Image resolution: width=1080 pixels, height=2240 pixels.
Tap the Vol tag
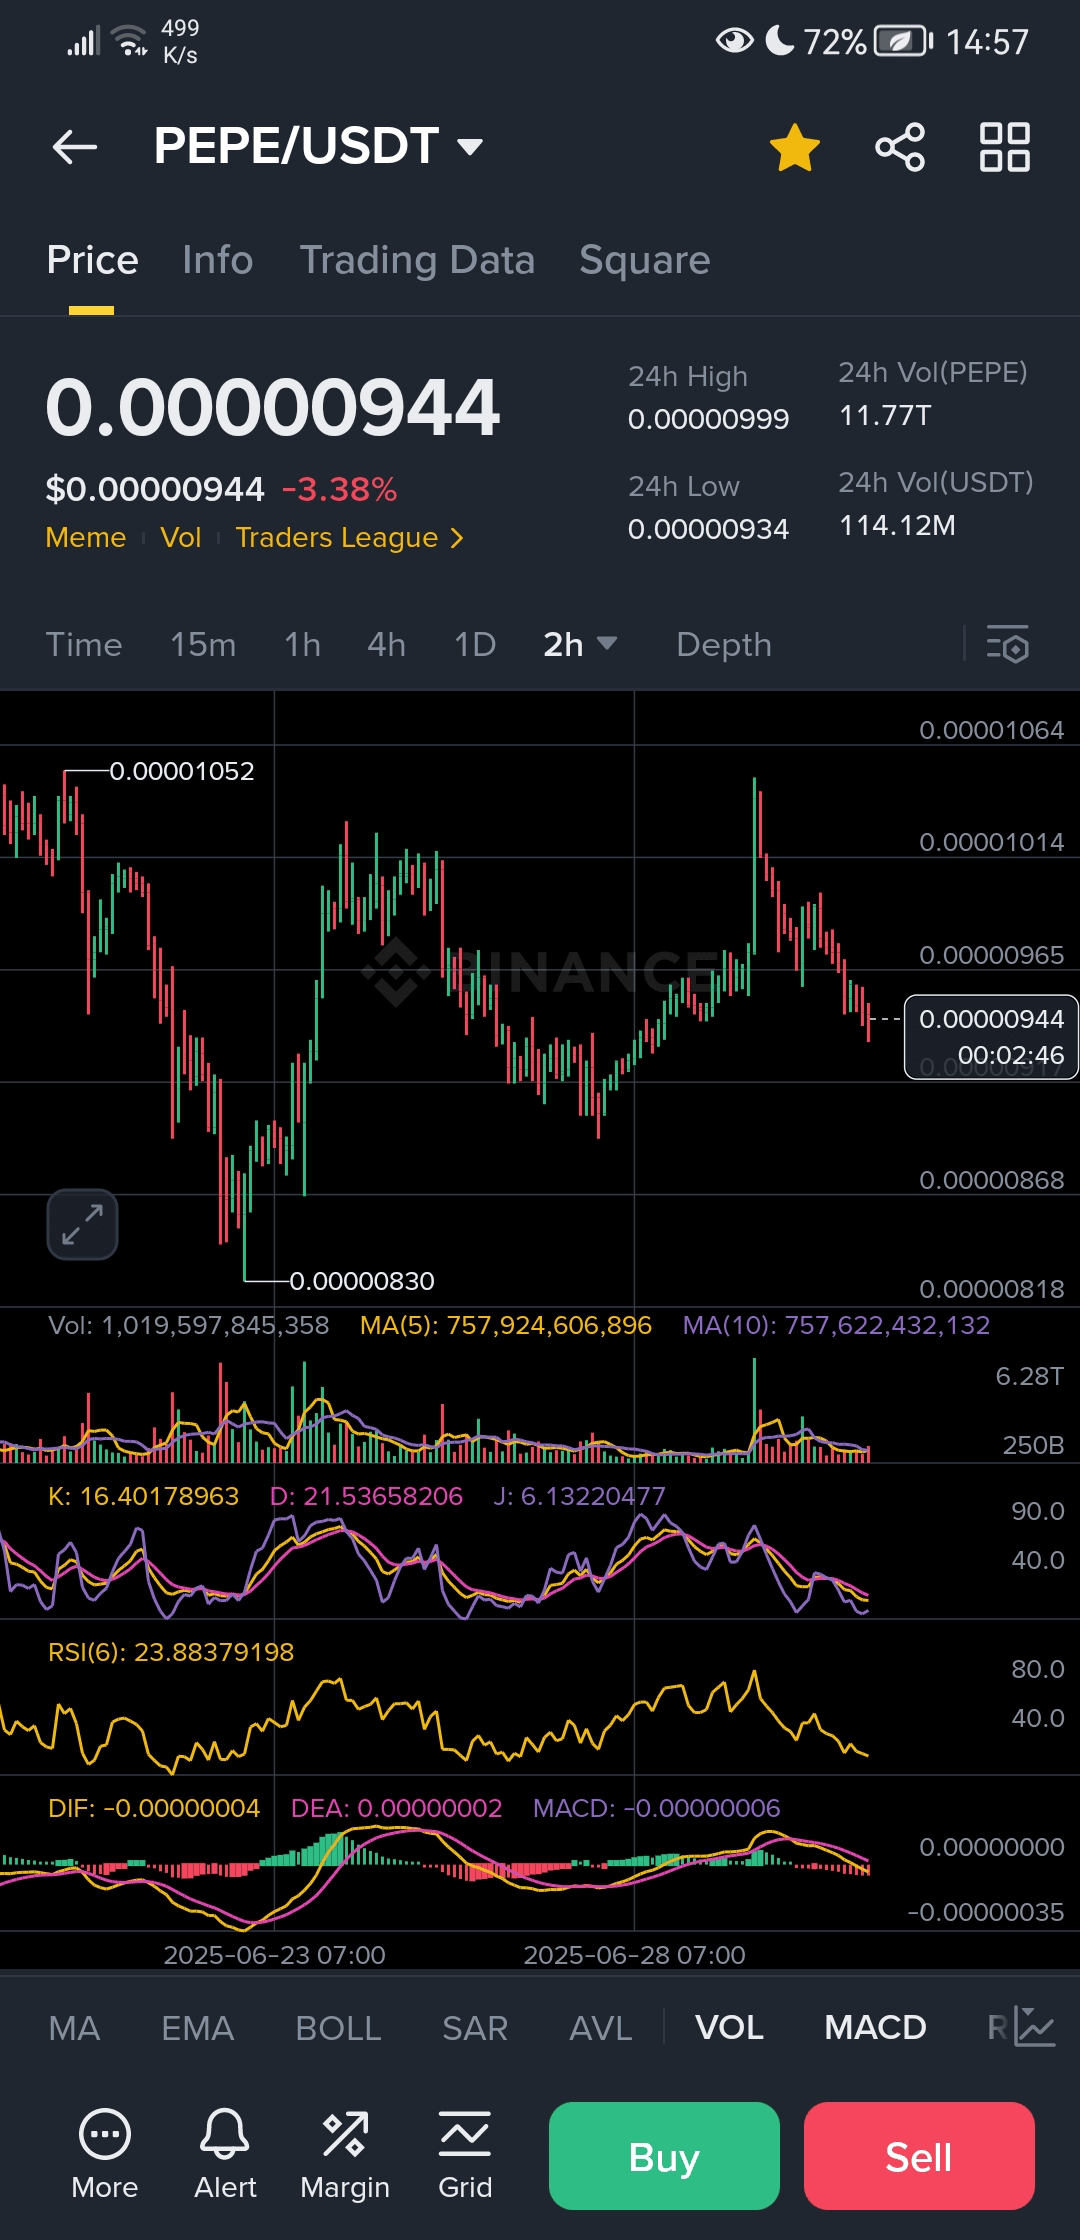point(181,538)
